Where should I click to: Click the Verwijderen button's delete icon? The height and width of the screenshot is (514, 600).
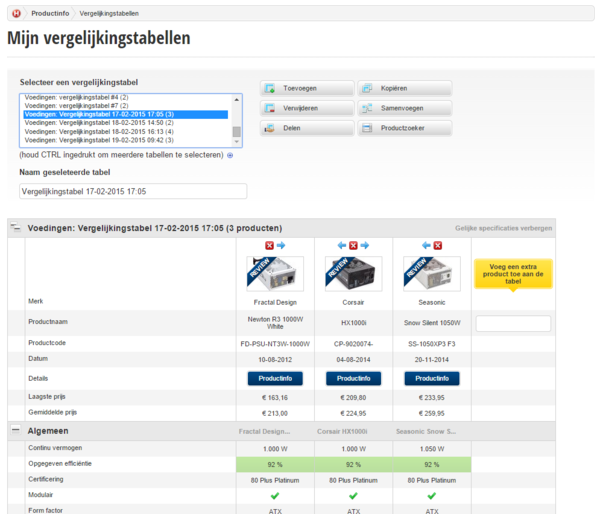click(270, 108)
